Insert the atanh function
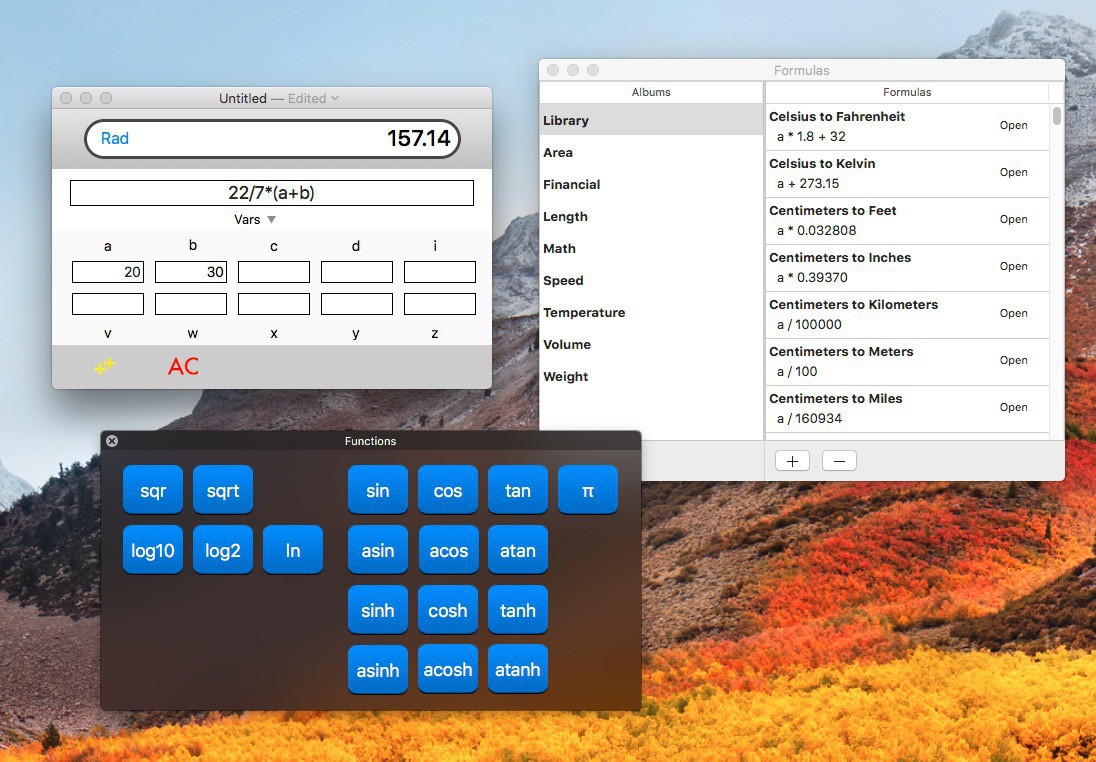 point(517,670)
